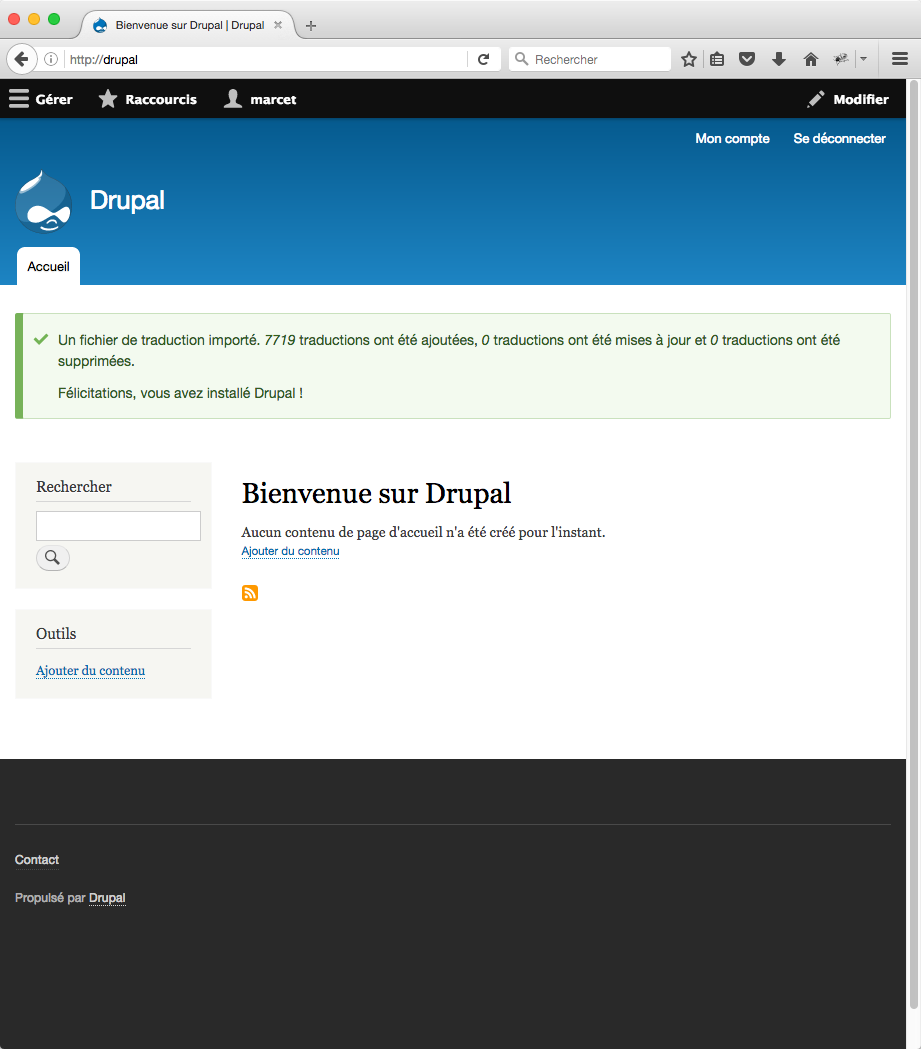Click the Drupal site name

127,200
